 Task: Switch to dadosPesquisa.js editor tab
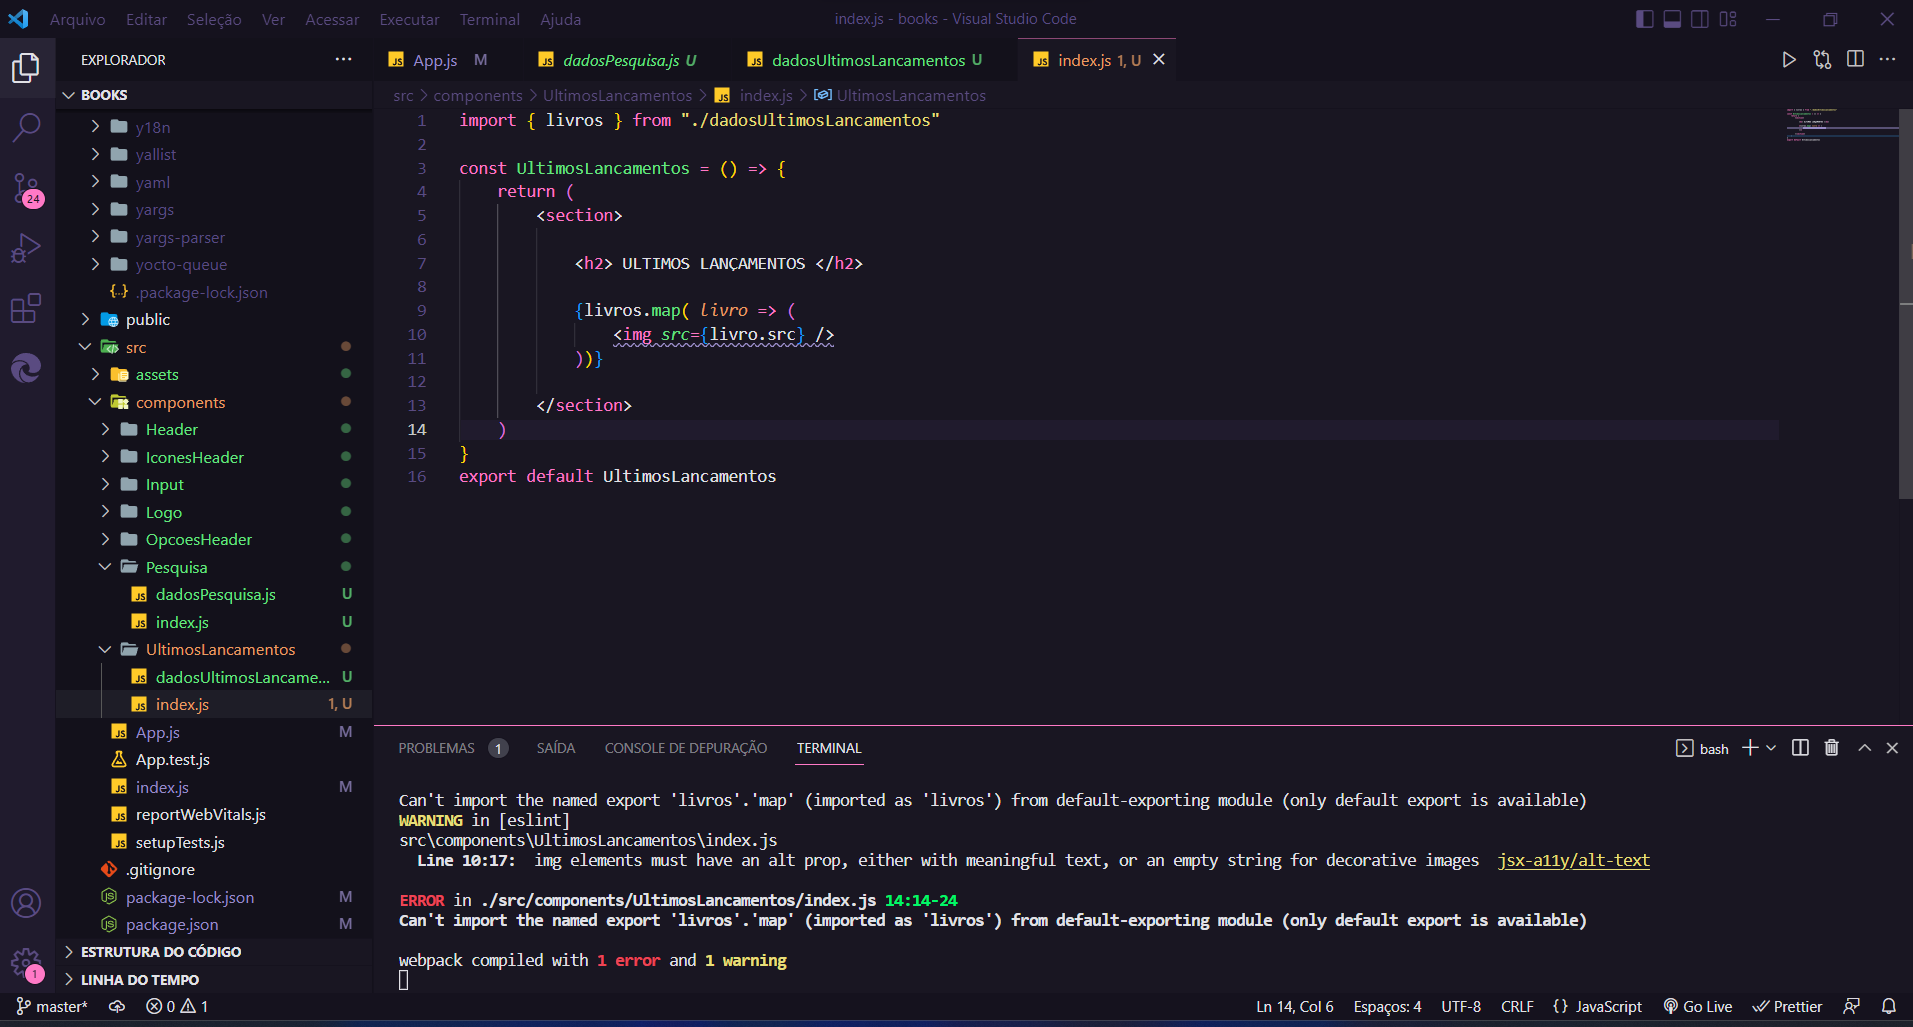[x=620, y=60]
